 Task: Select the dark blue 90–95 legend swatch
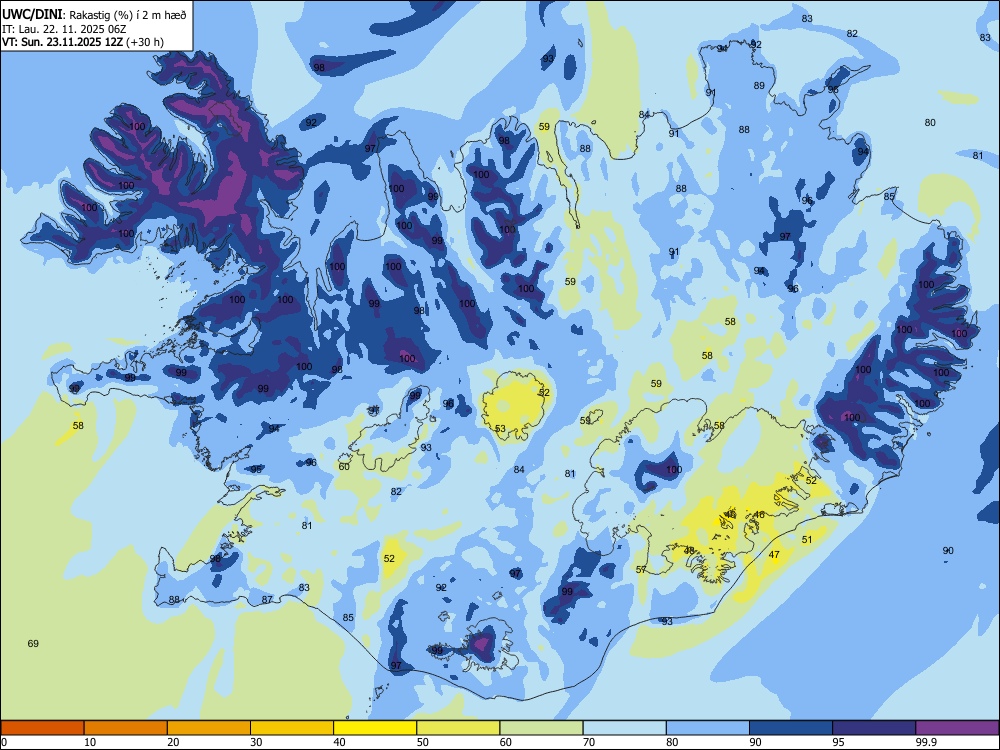[791, 728]
